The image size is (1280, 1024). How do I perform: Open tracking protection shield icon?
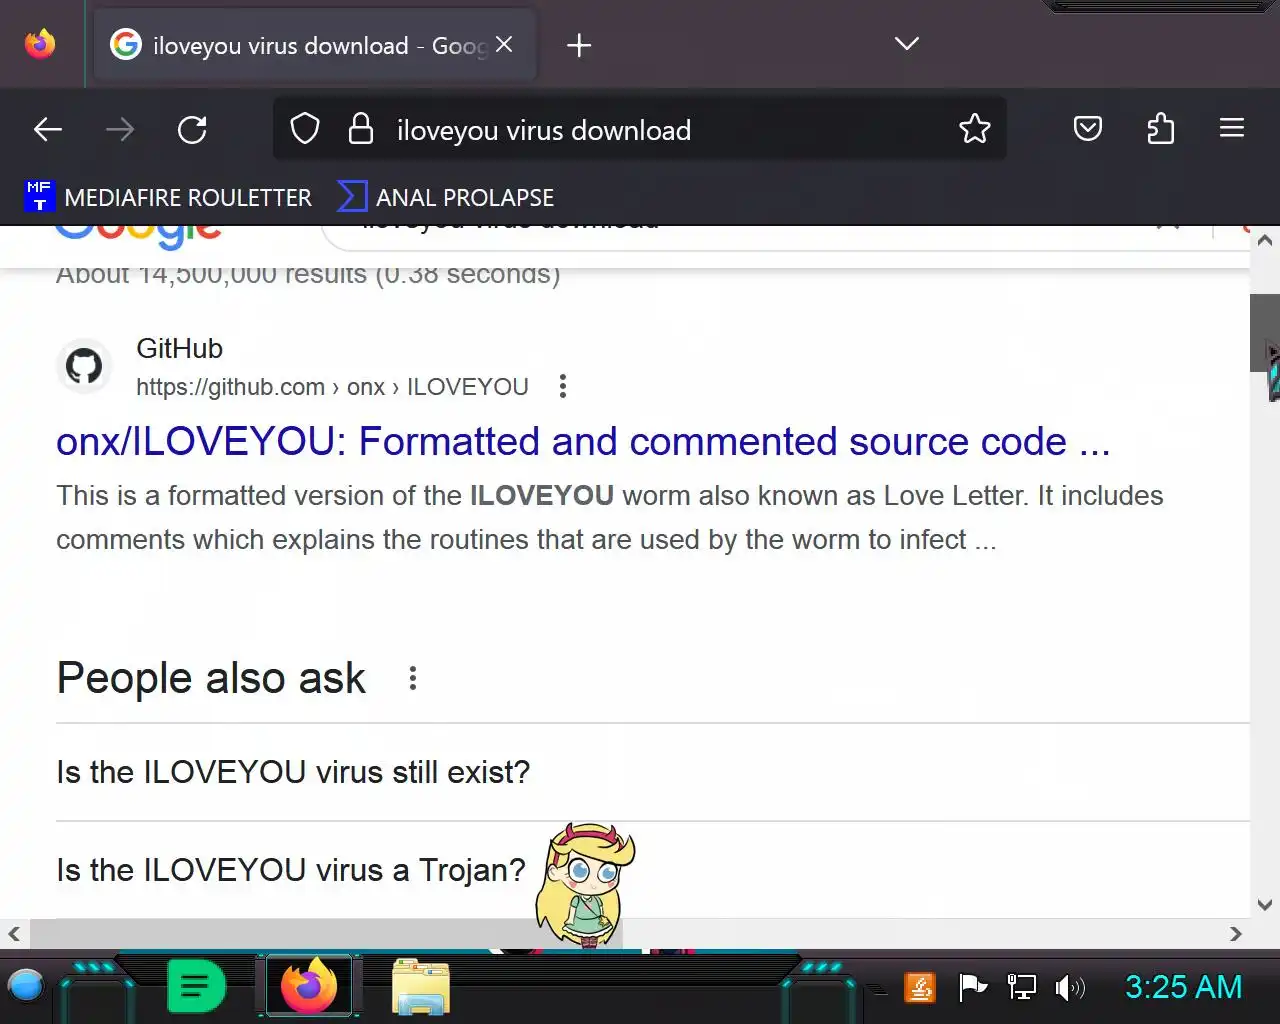point(304,129)
